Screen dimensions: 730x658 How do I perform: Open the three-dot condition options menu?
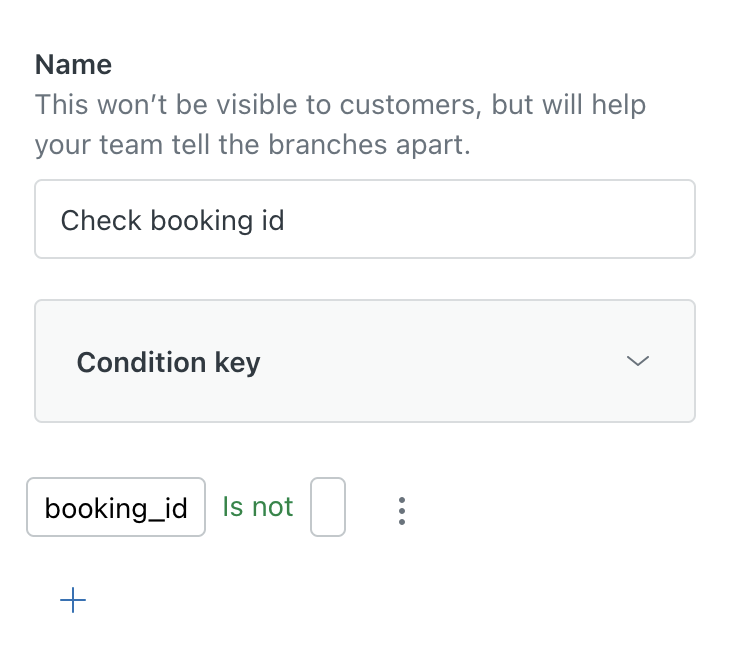401,509
